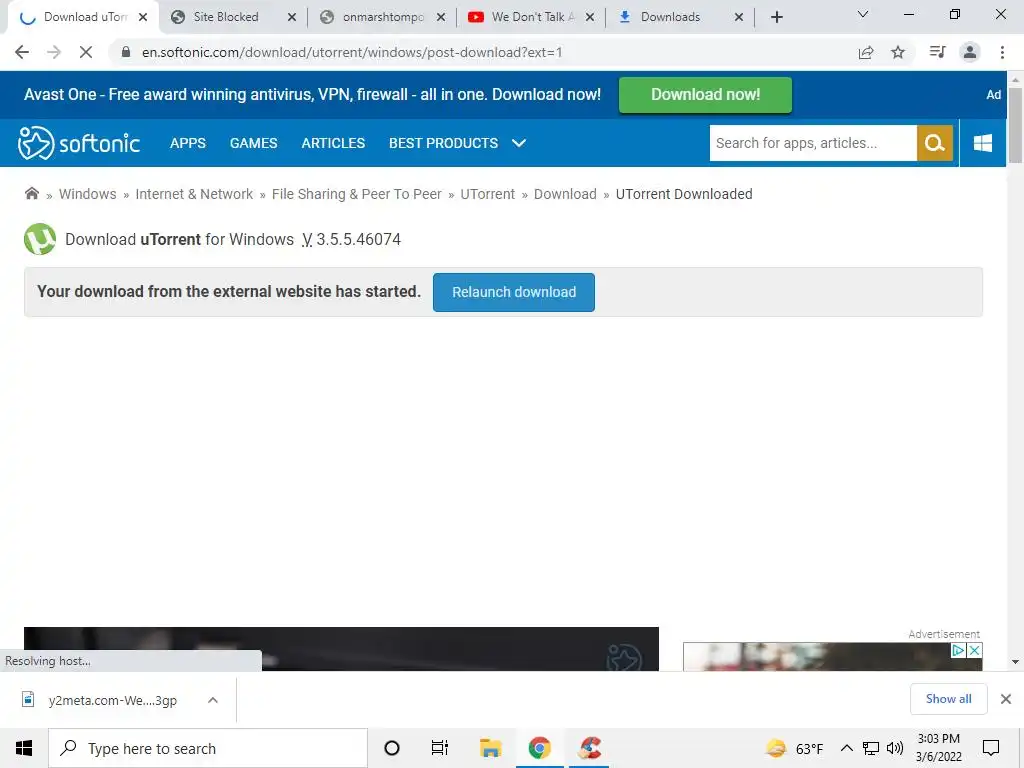Go back to the previous page
The width and height of the screenshot is (1024, 768).
[x=22, y=52]
